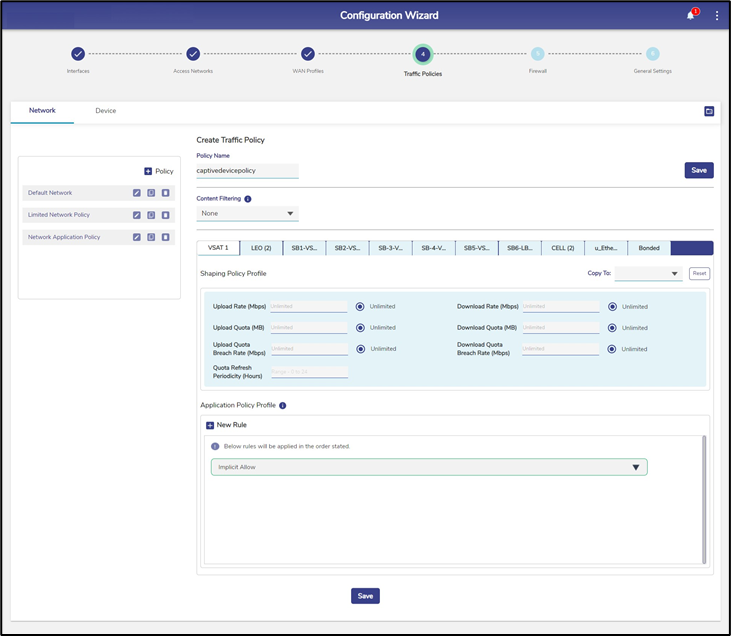Add a new policy with plus icon
The height and width of the screenshot is (636, 731).
(148, 171)
